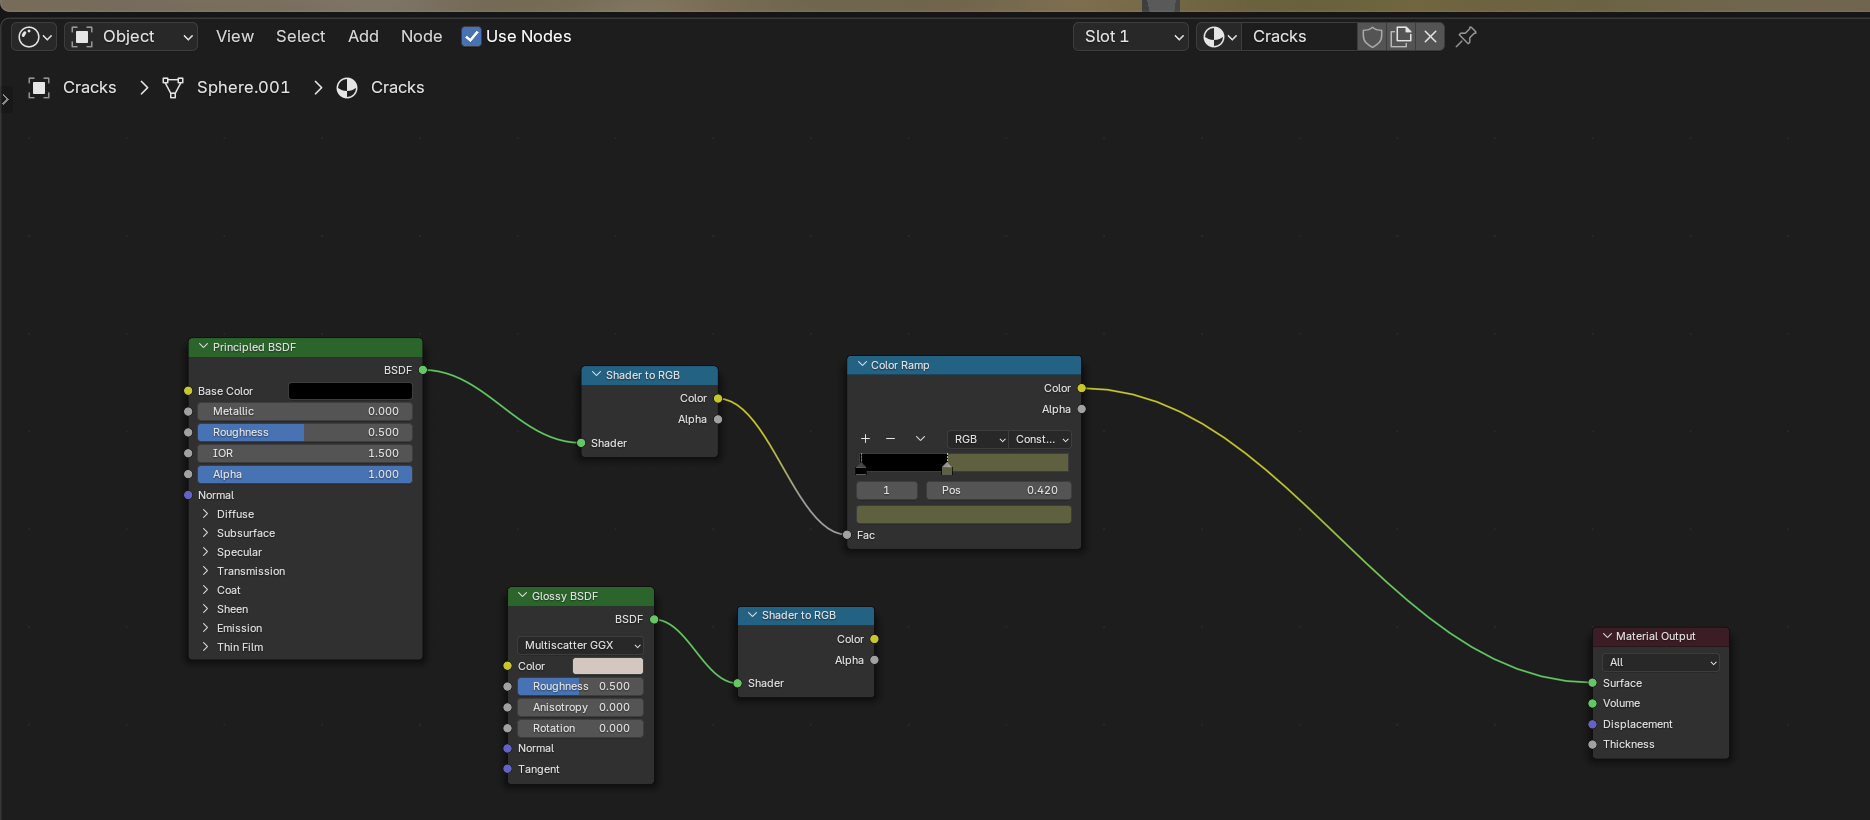
Task: Open the Constant interpolation dropdown
Action: (1040, 439)
